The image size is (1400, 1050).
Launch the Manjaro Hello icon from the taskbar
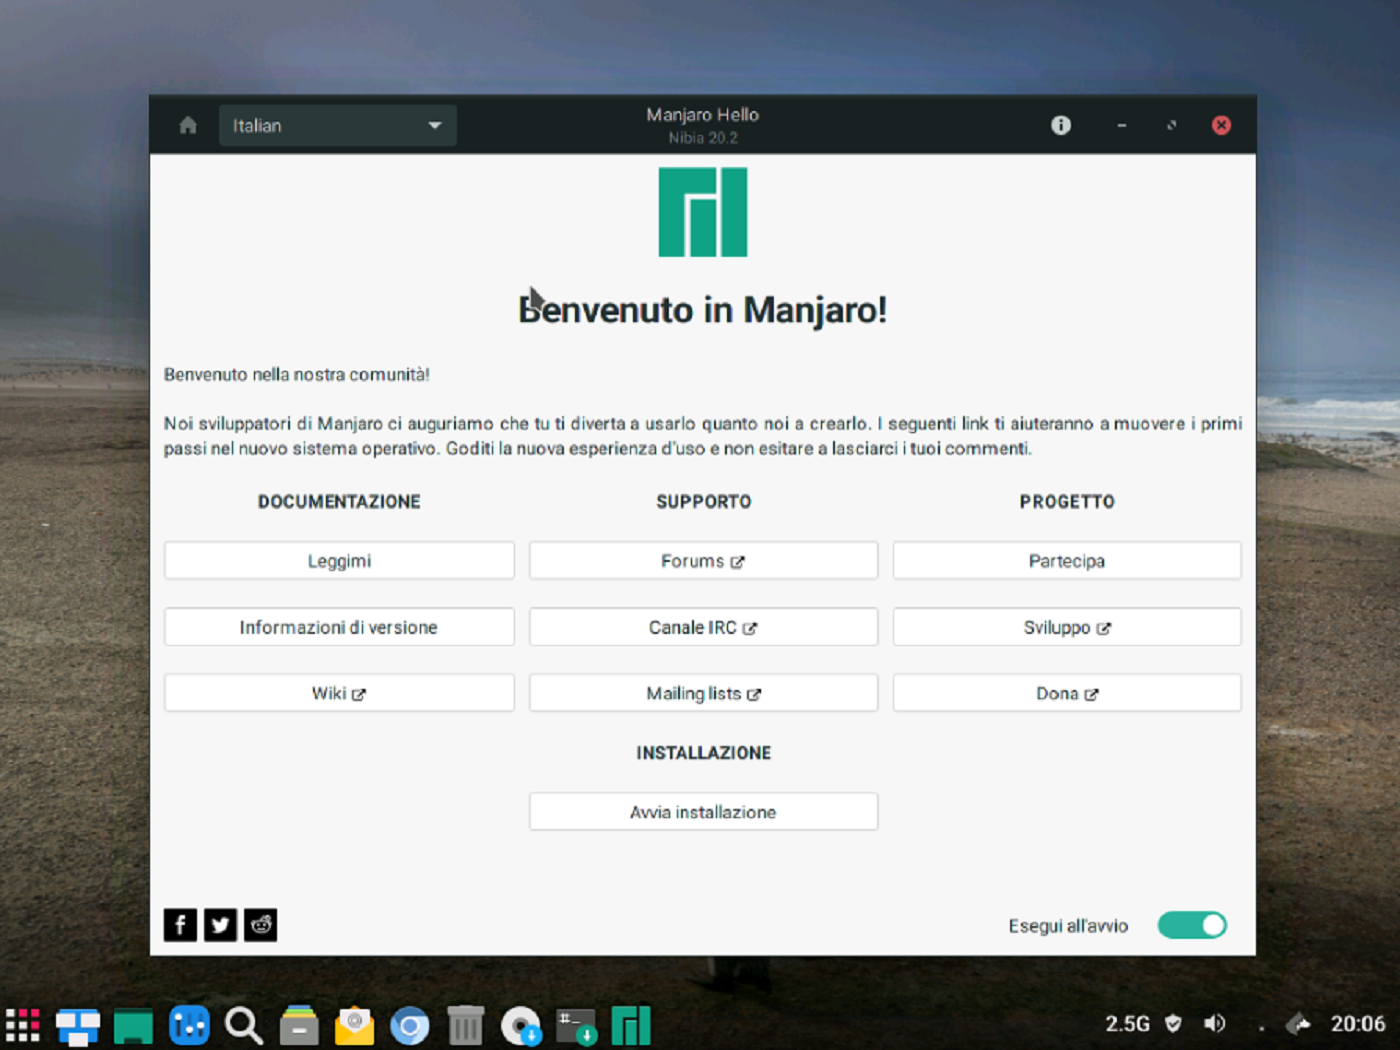click(x=631, y=1025)
